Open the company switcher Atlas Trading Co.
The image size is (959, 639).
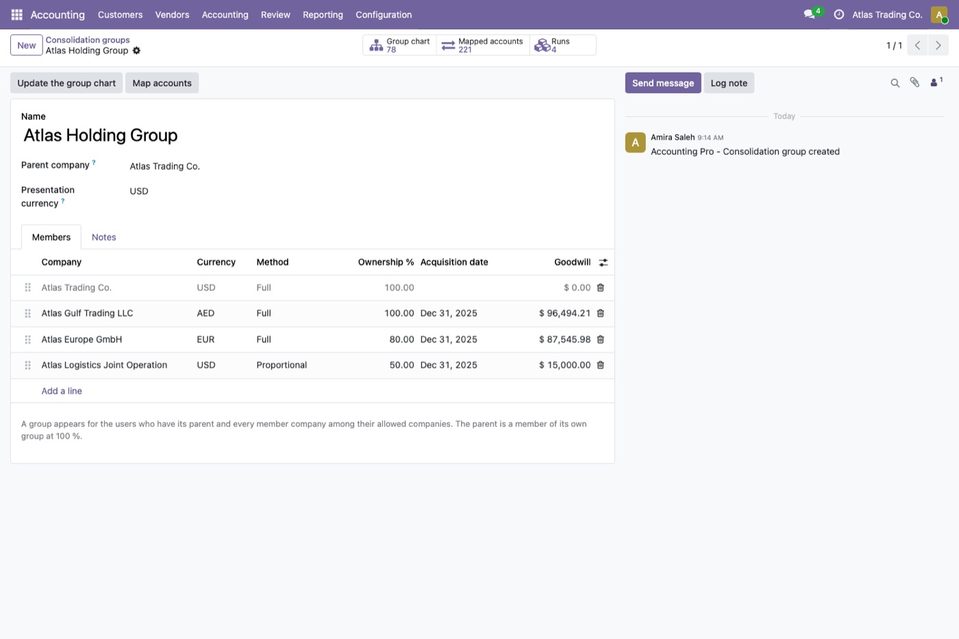pos(887,15)
